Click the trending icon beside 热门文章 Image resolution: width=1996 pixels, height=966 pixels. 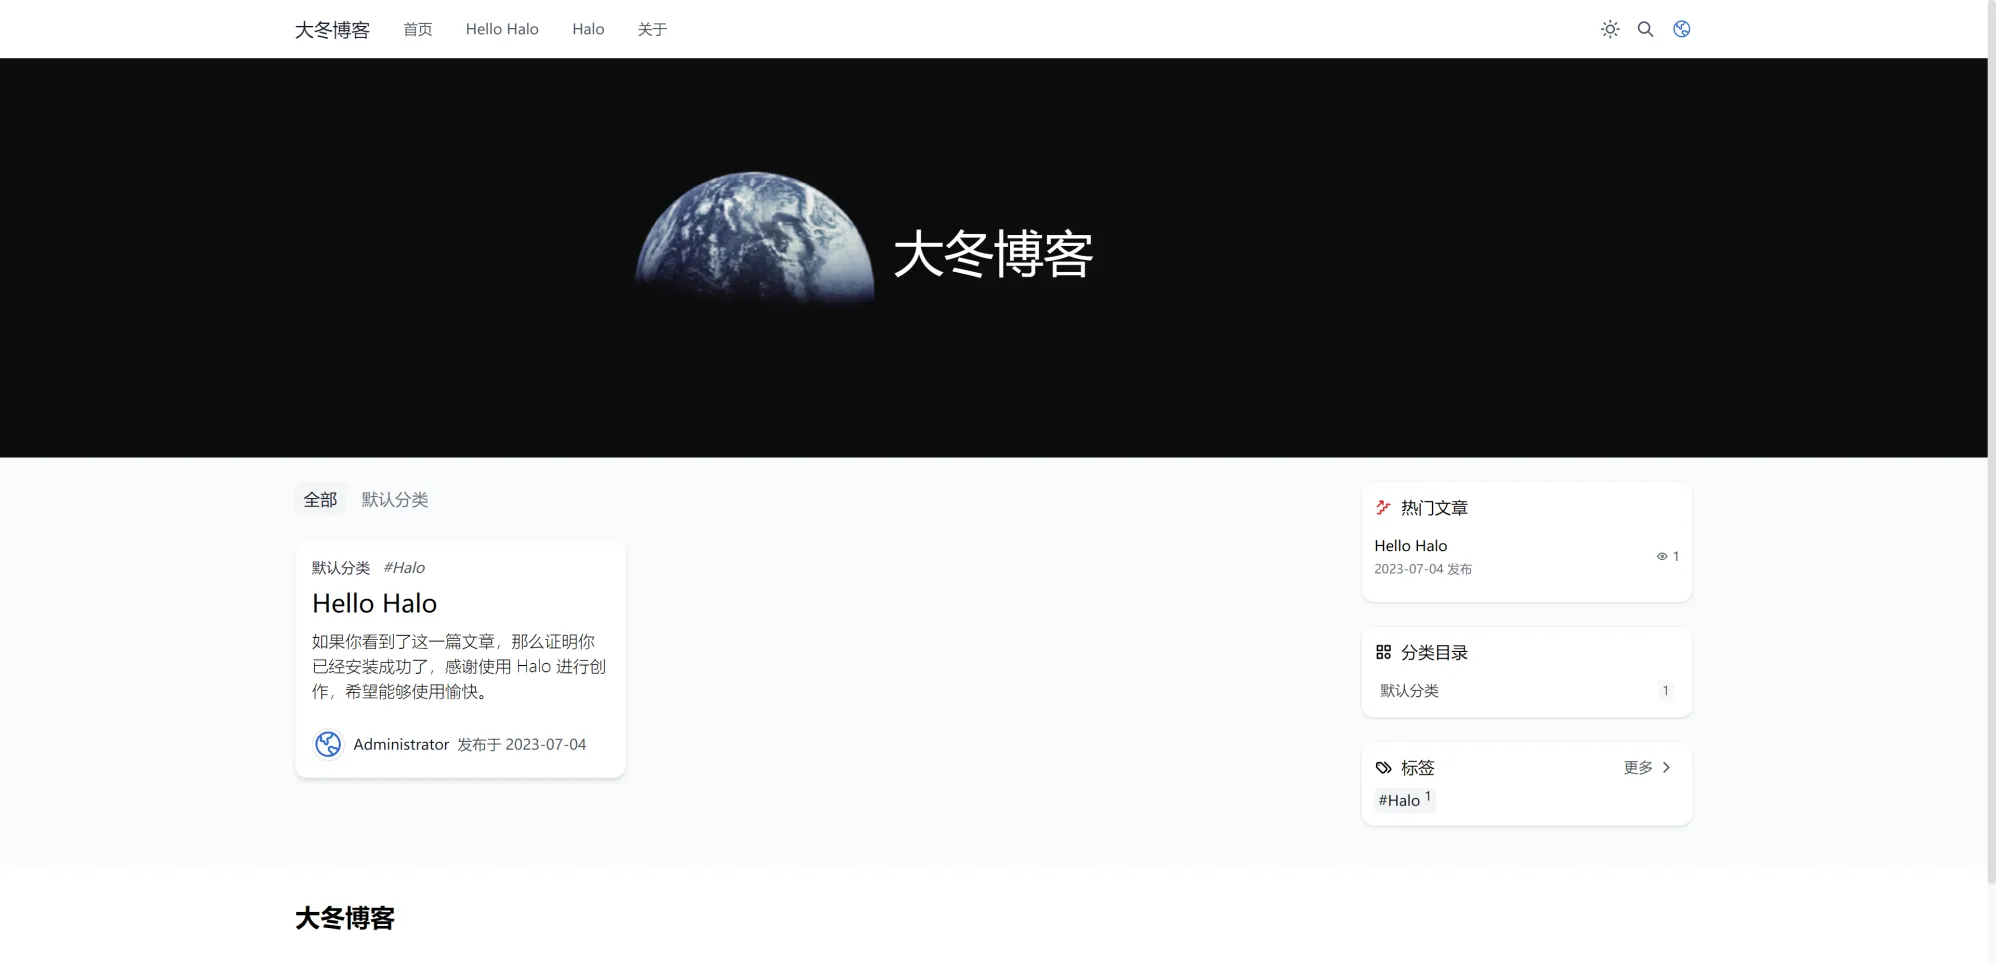(x=1383, y=508)
